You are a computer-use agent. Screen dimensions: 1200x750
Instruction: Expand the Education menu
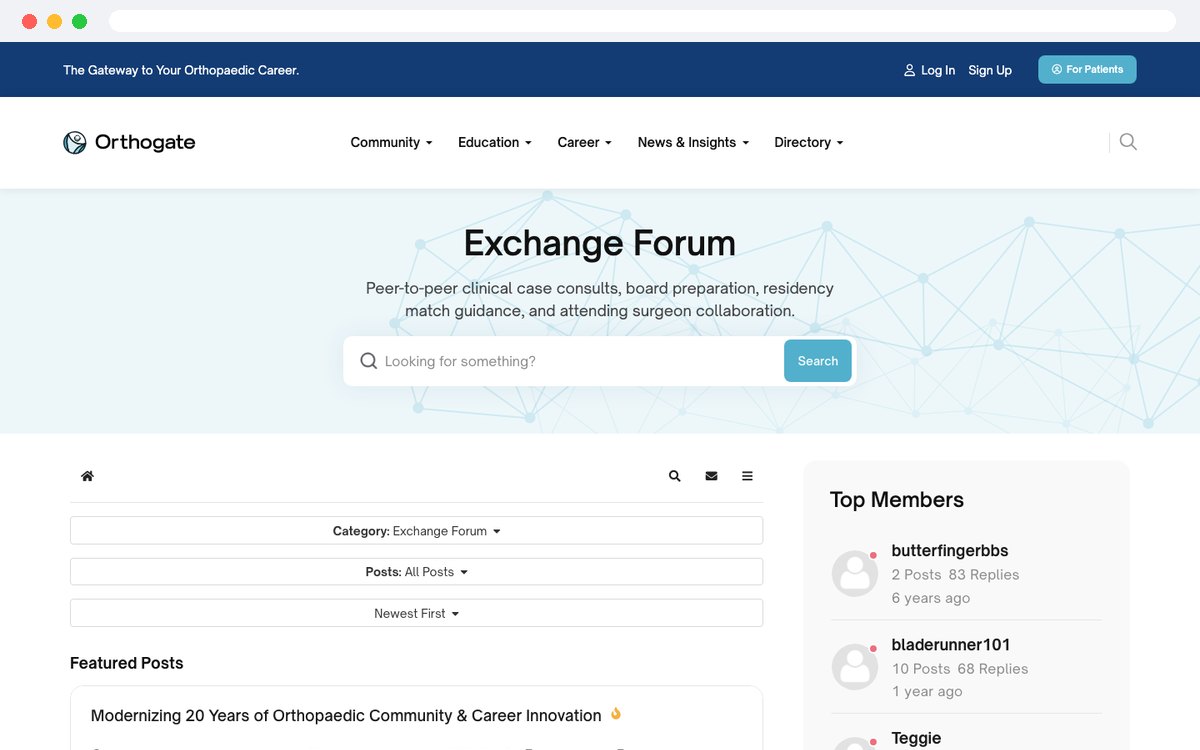(x=495, y=142)
